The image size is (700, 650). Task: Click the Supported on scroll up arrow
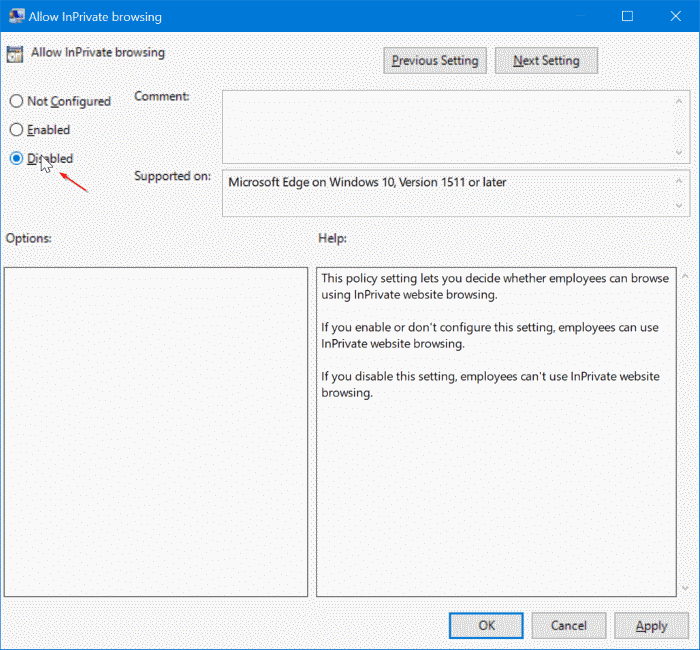[680, 180]
